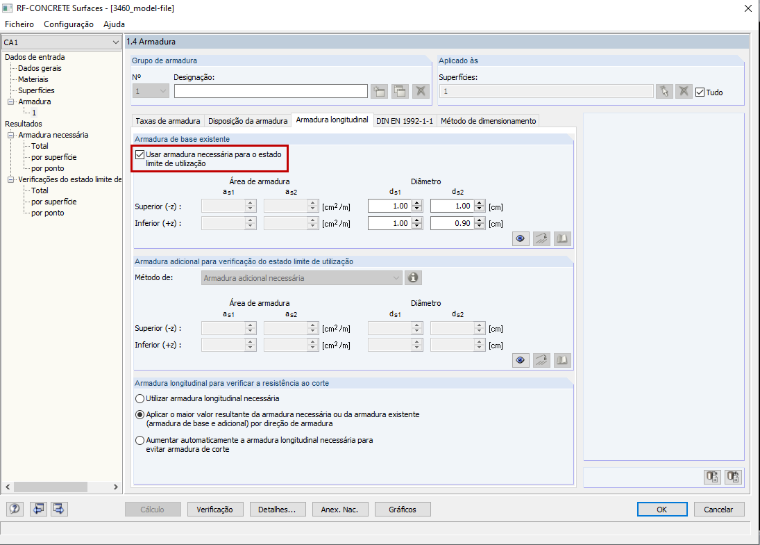Open the Ajuda menu
The height and width of the screenshot is (545, 760).
coord(114,24)
